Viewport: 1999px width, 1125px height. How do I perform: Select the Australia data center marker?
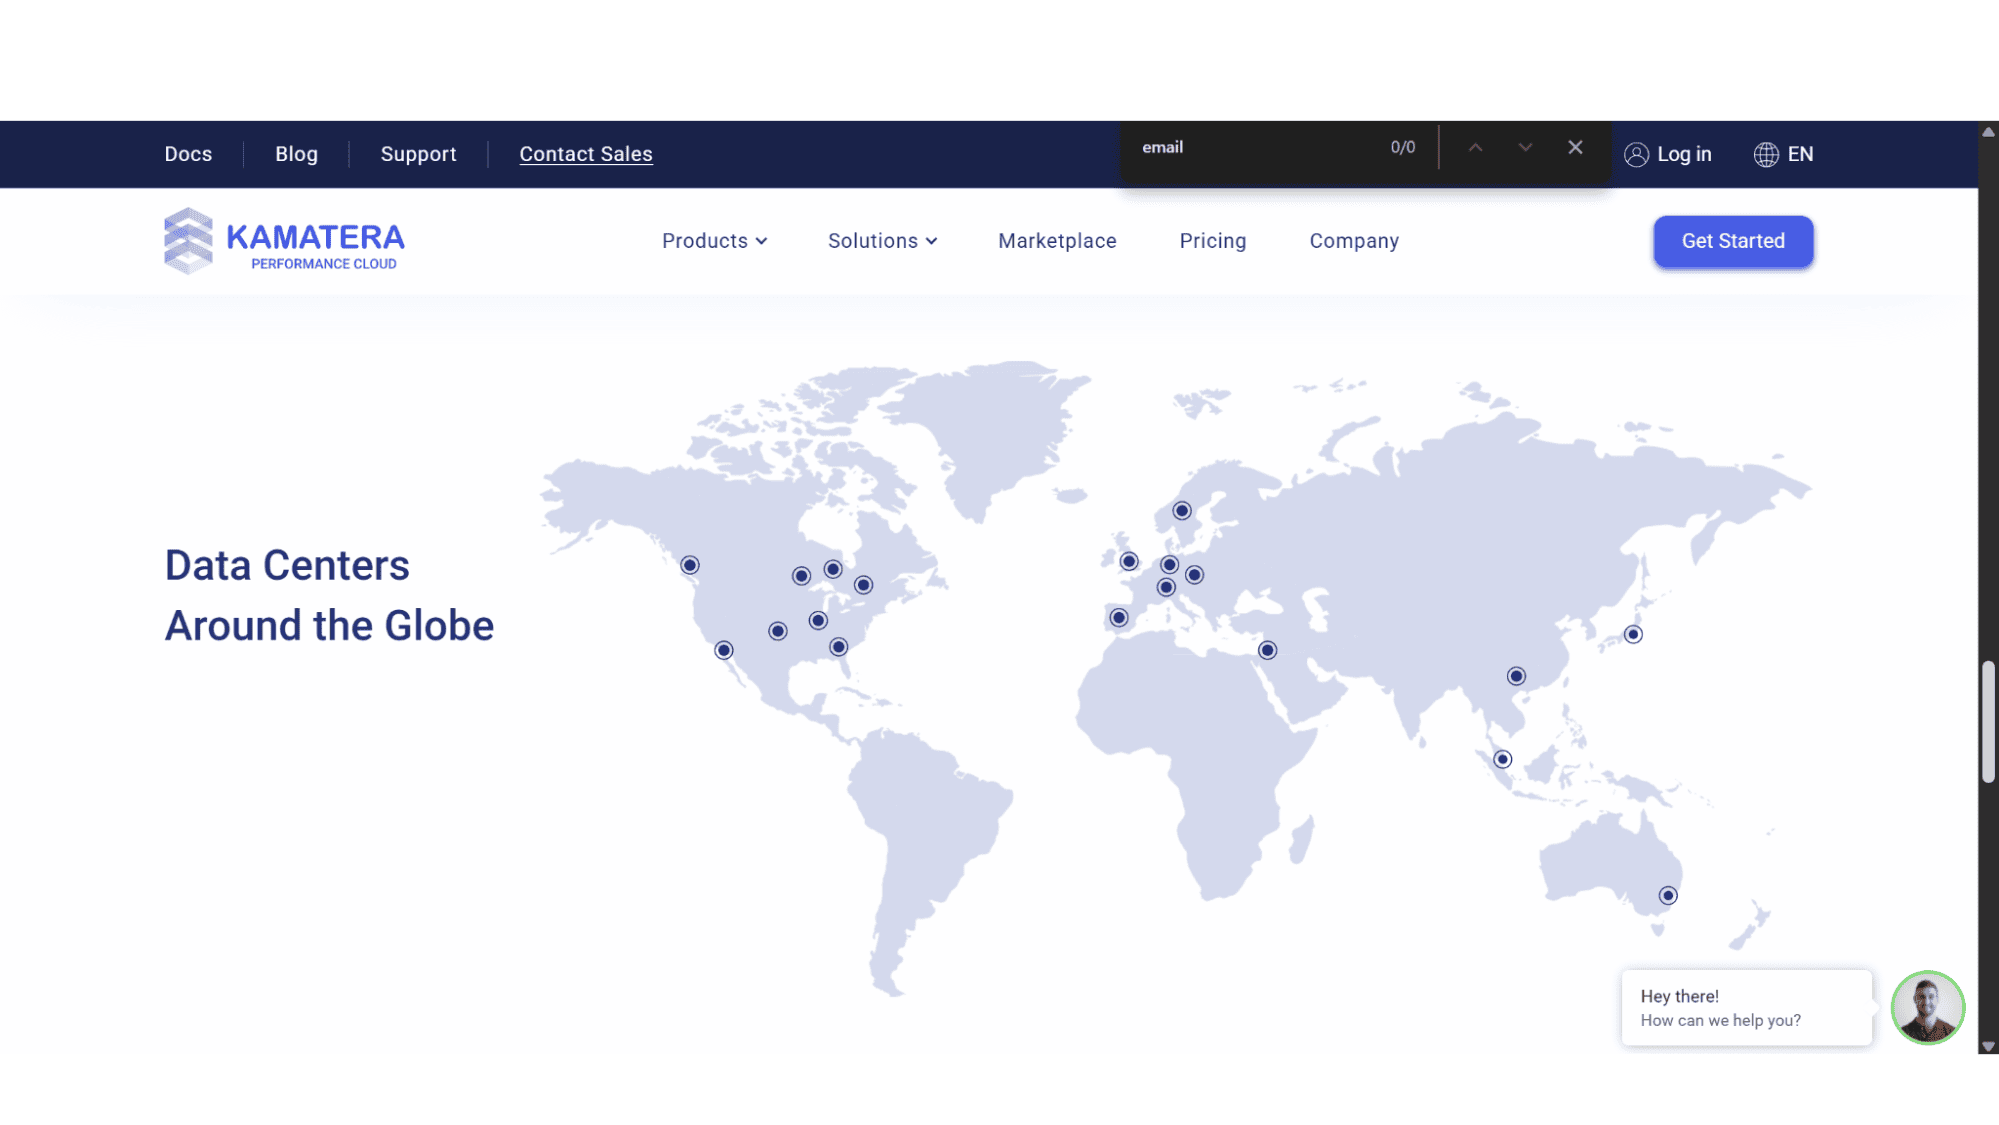(1668, 896)
